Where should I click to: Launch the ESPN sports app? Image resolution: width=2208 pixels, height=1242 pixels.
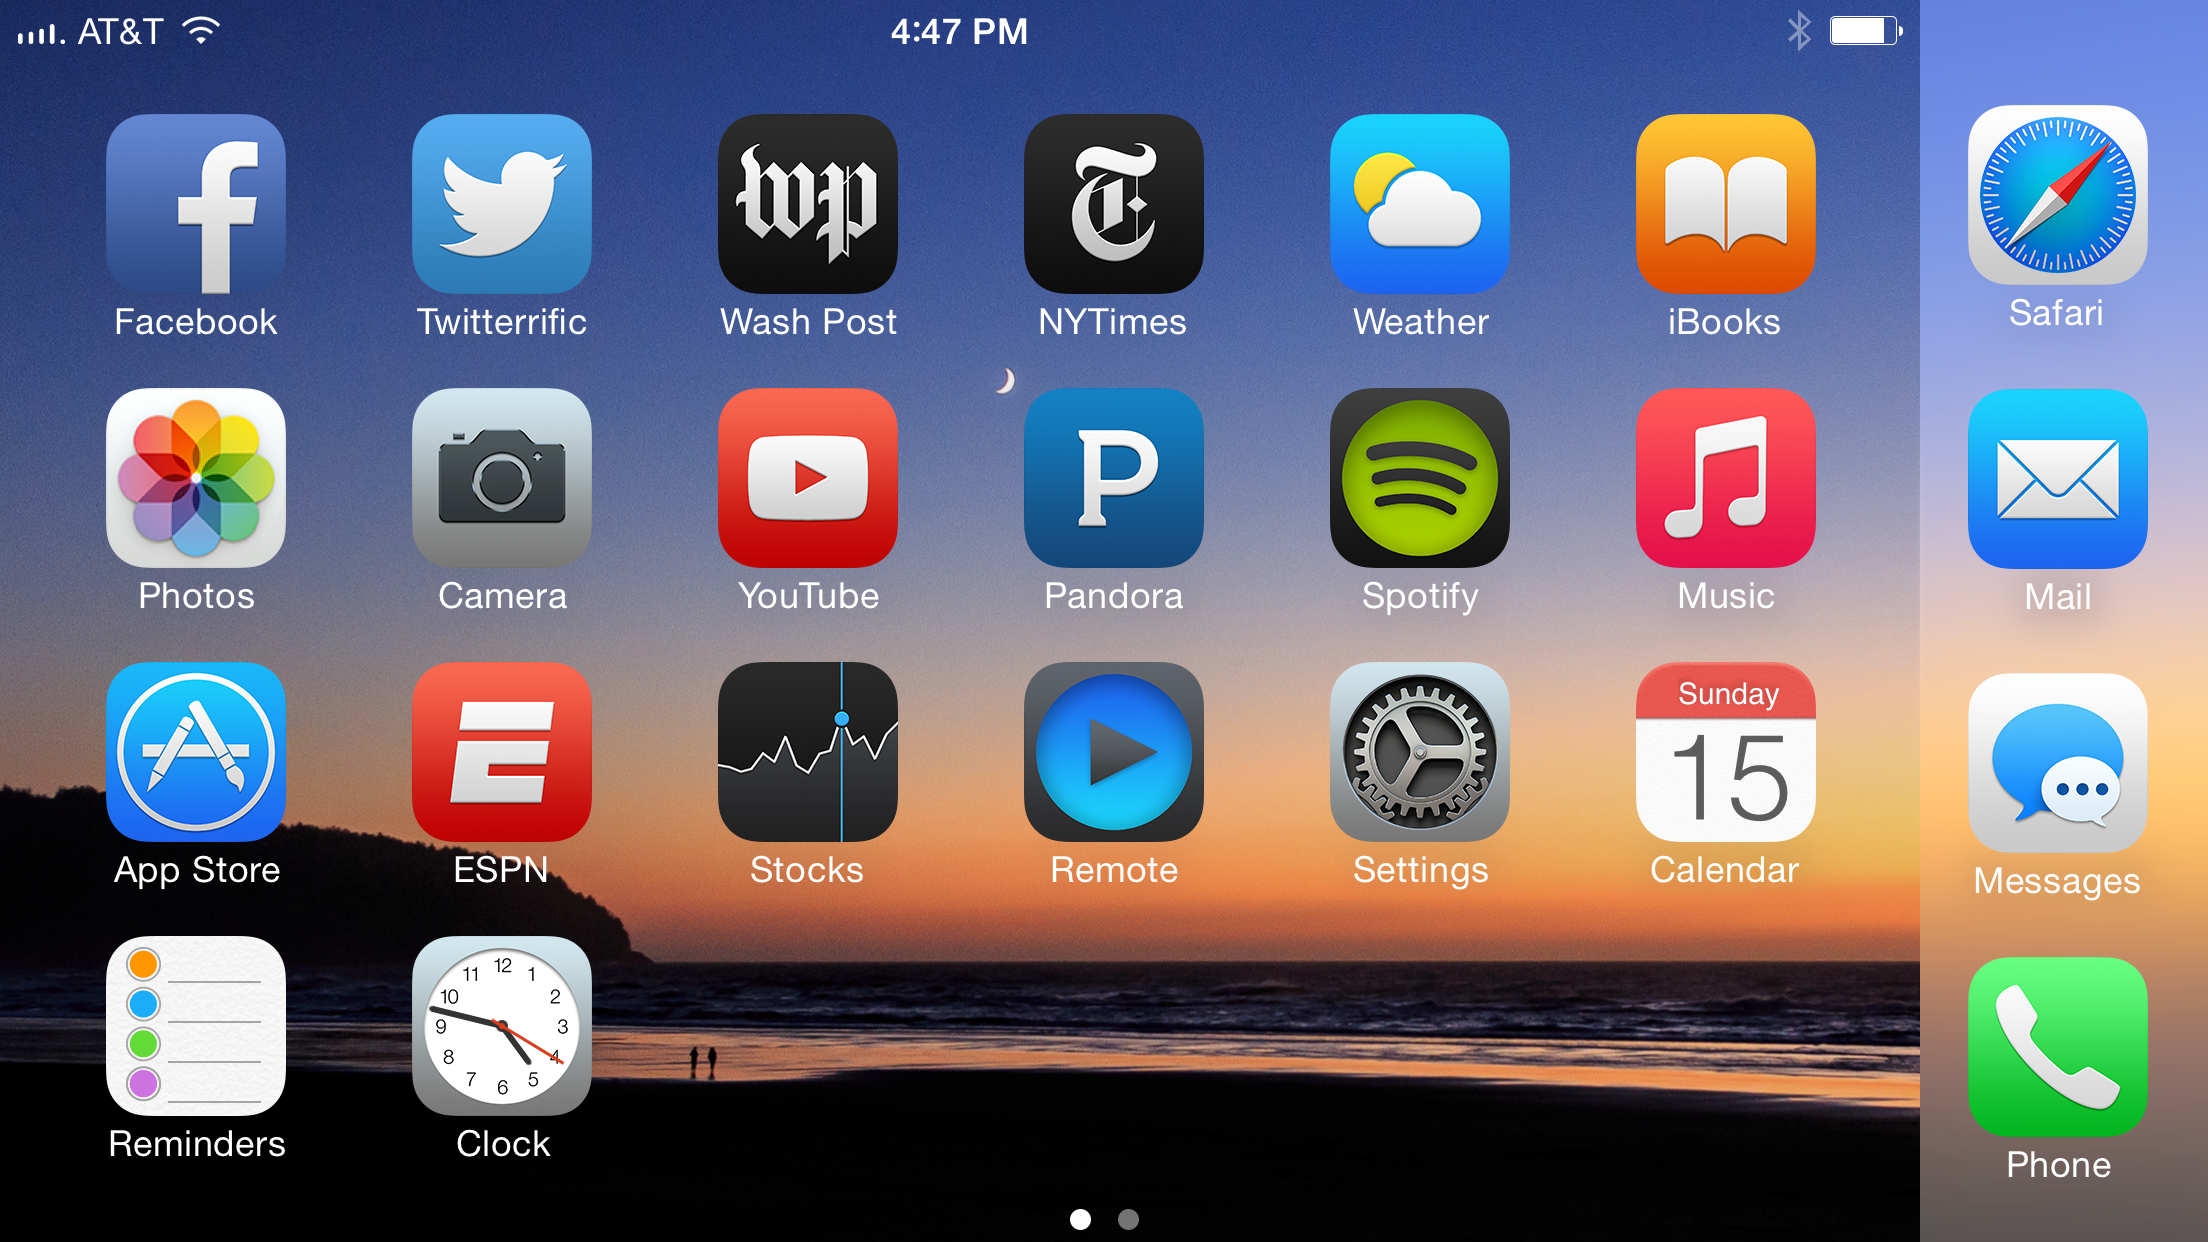503,772
